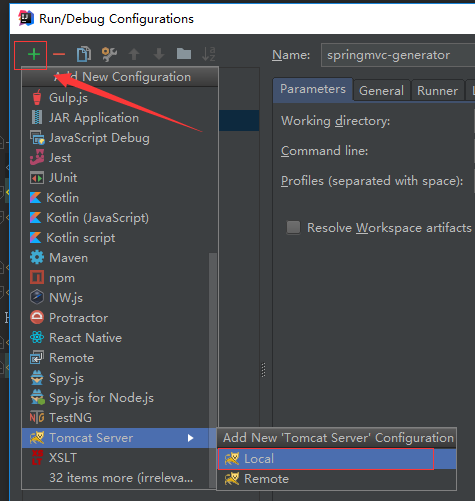Select the Remote configuration entry in main list
Image resolution: width=475 pixels, height=501 pixels.
point(115,358)
